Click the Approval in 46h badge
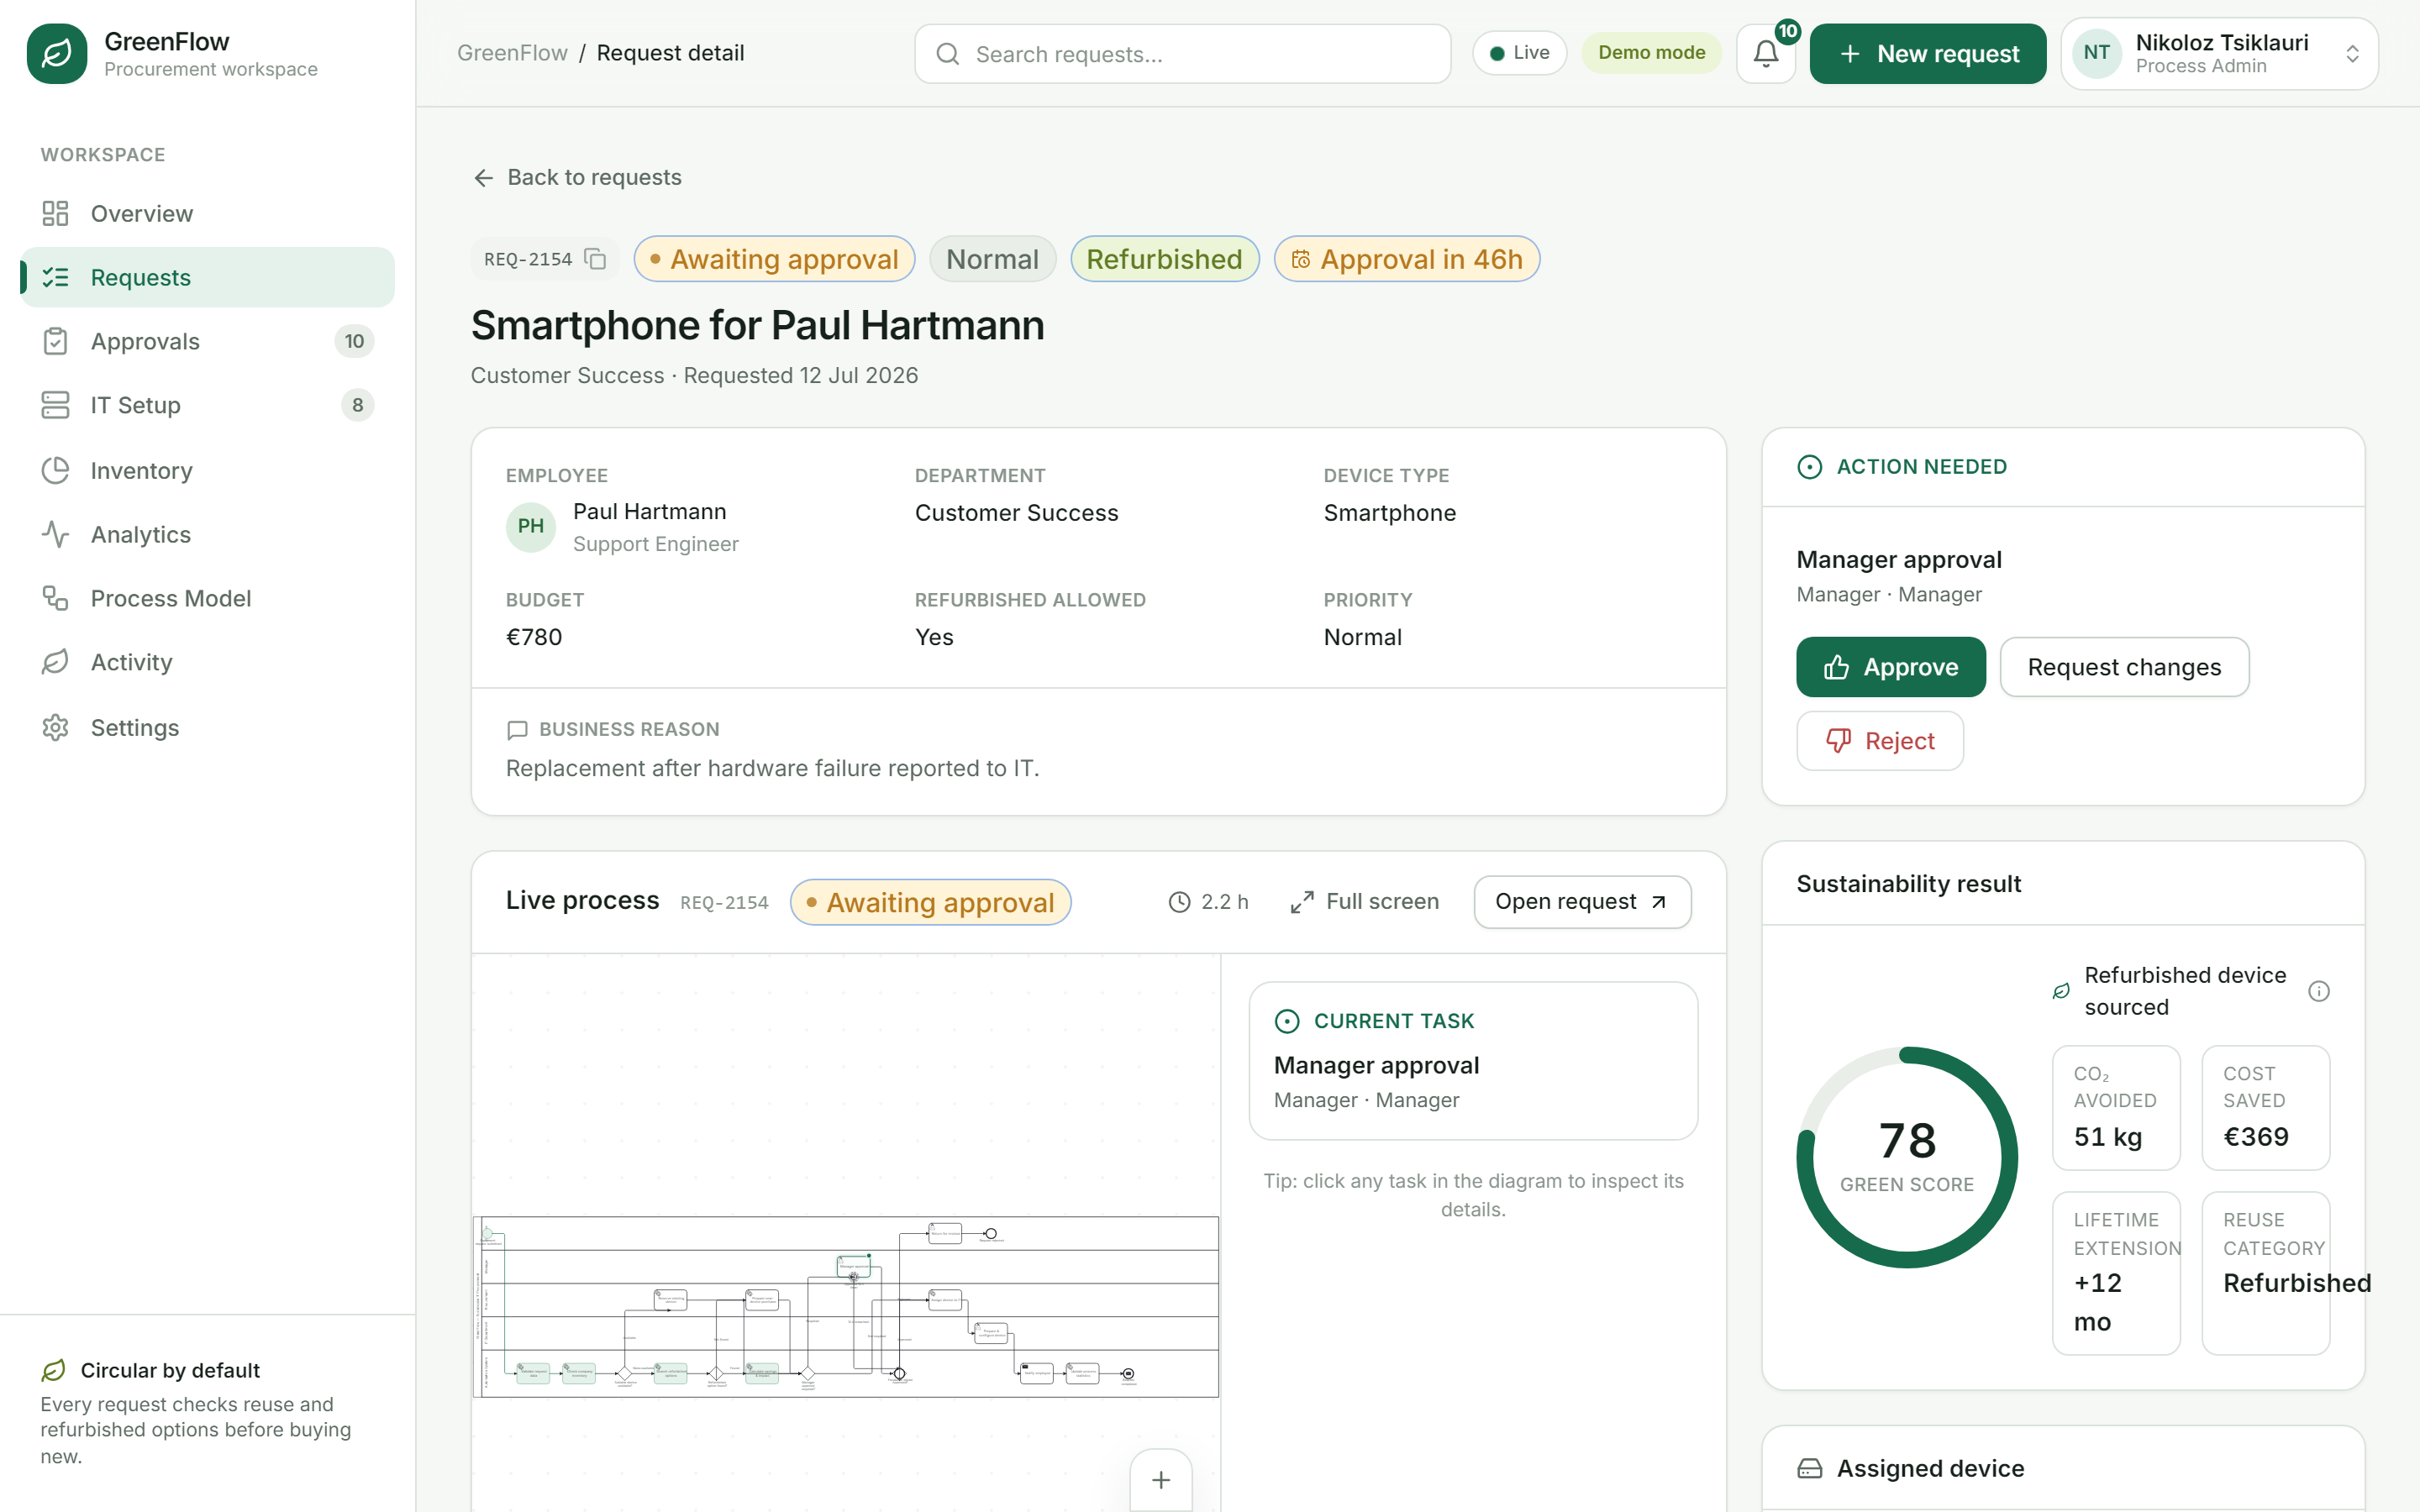 pos(1406,259)
